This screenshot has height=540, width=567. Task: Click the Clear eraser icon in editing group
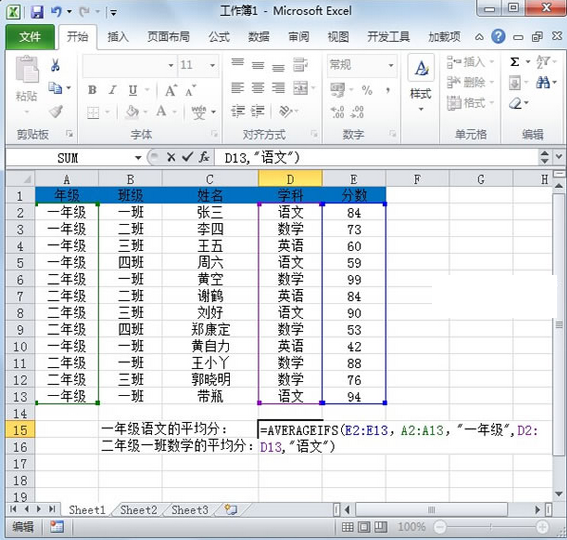point(515,104)
